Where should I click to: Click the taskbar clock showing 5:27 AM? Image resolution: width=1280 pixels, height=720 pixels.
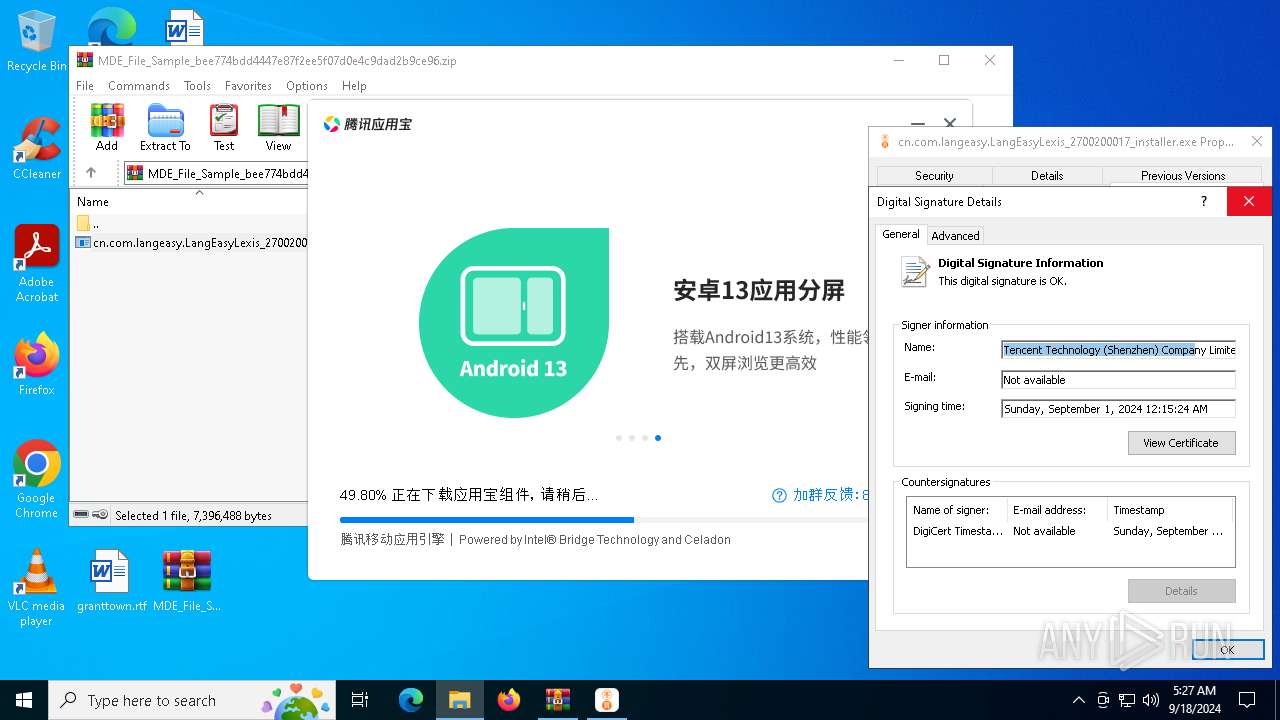(1194, 700)
